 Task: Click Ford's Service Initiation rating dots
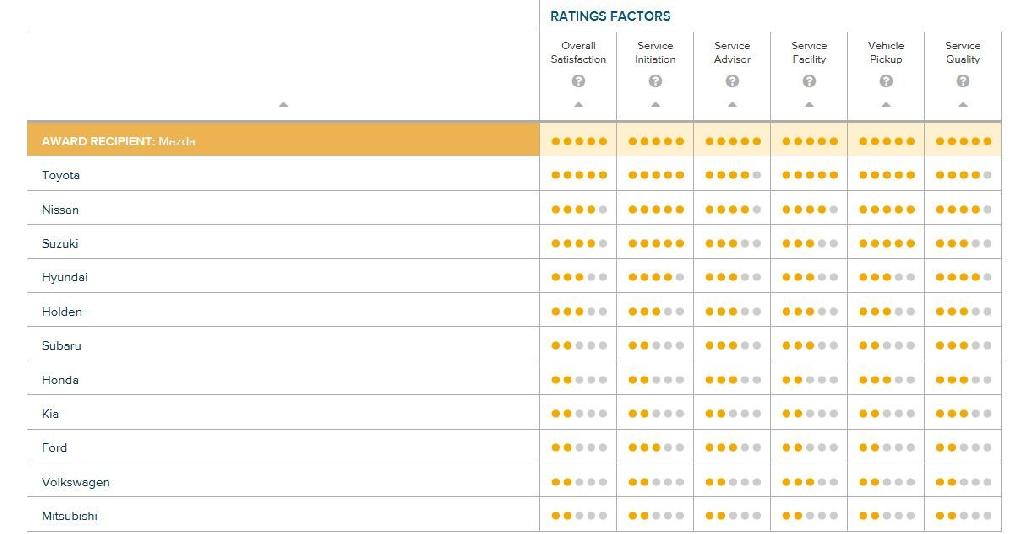coord(656,447)
